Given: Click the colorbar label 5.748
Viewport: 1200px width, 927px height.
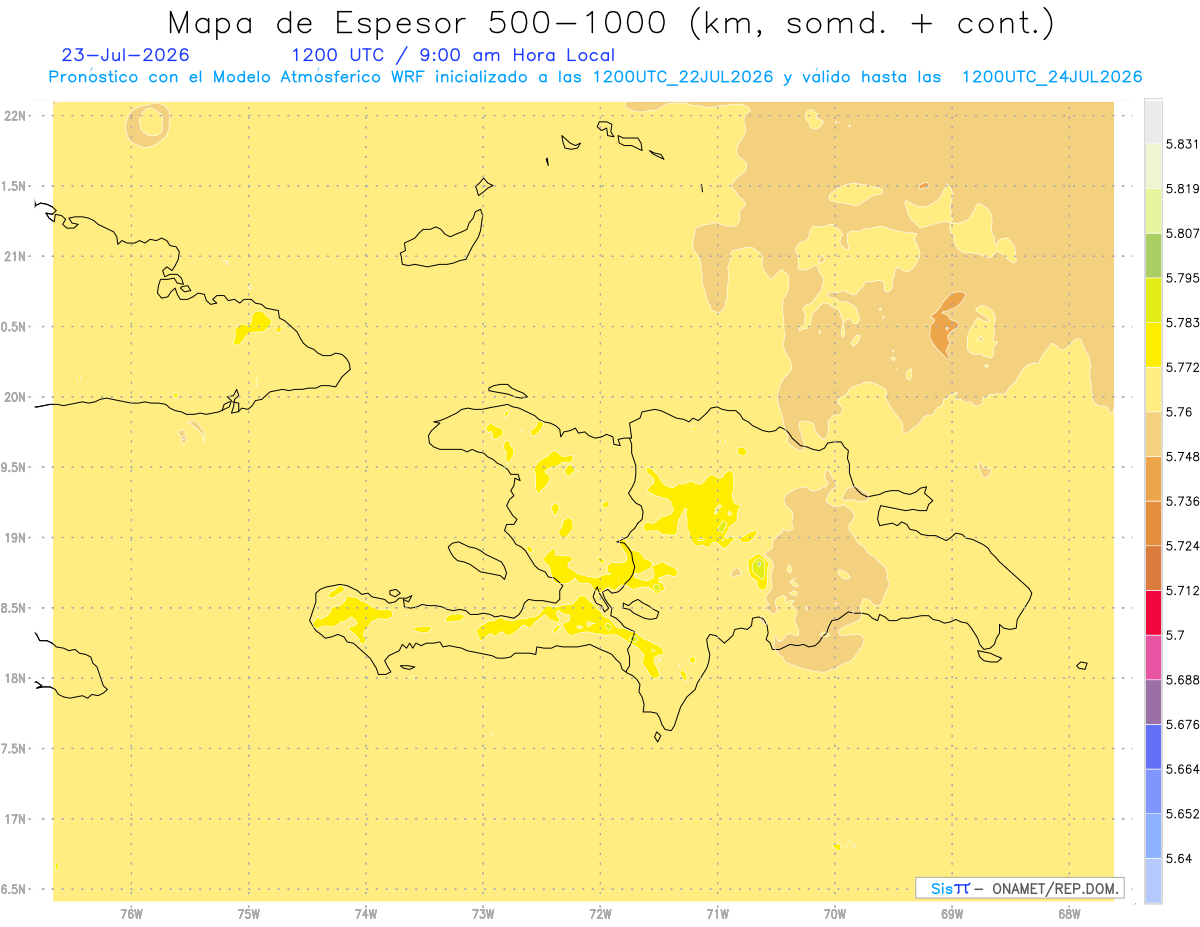Looking at the screenshot, I should tap(1183, 457).
